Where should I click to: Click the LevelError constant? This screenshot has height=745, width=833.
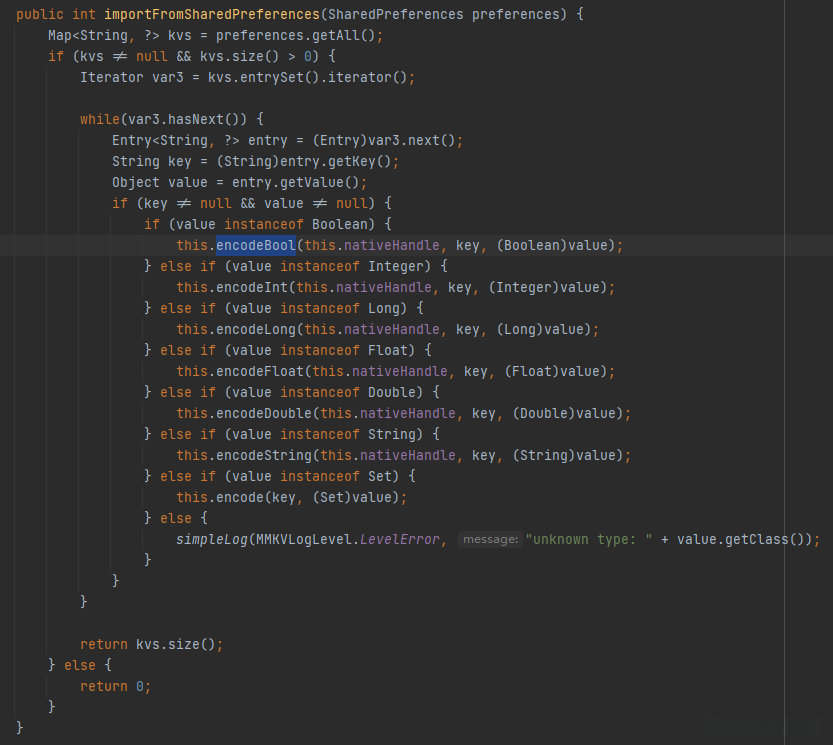400,539
